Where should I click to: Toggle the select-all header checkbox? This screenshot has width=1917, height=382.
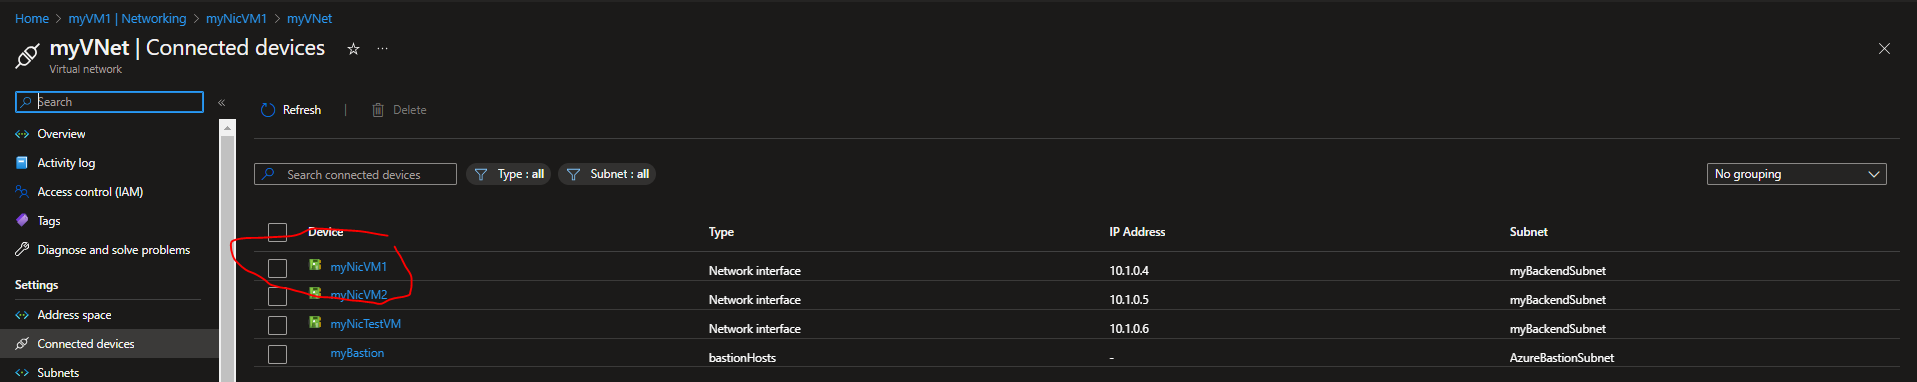[278, 232]
